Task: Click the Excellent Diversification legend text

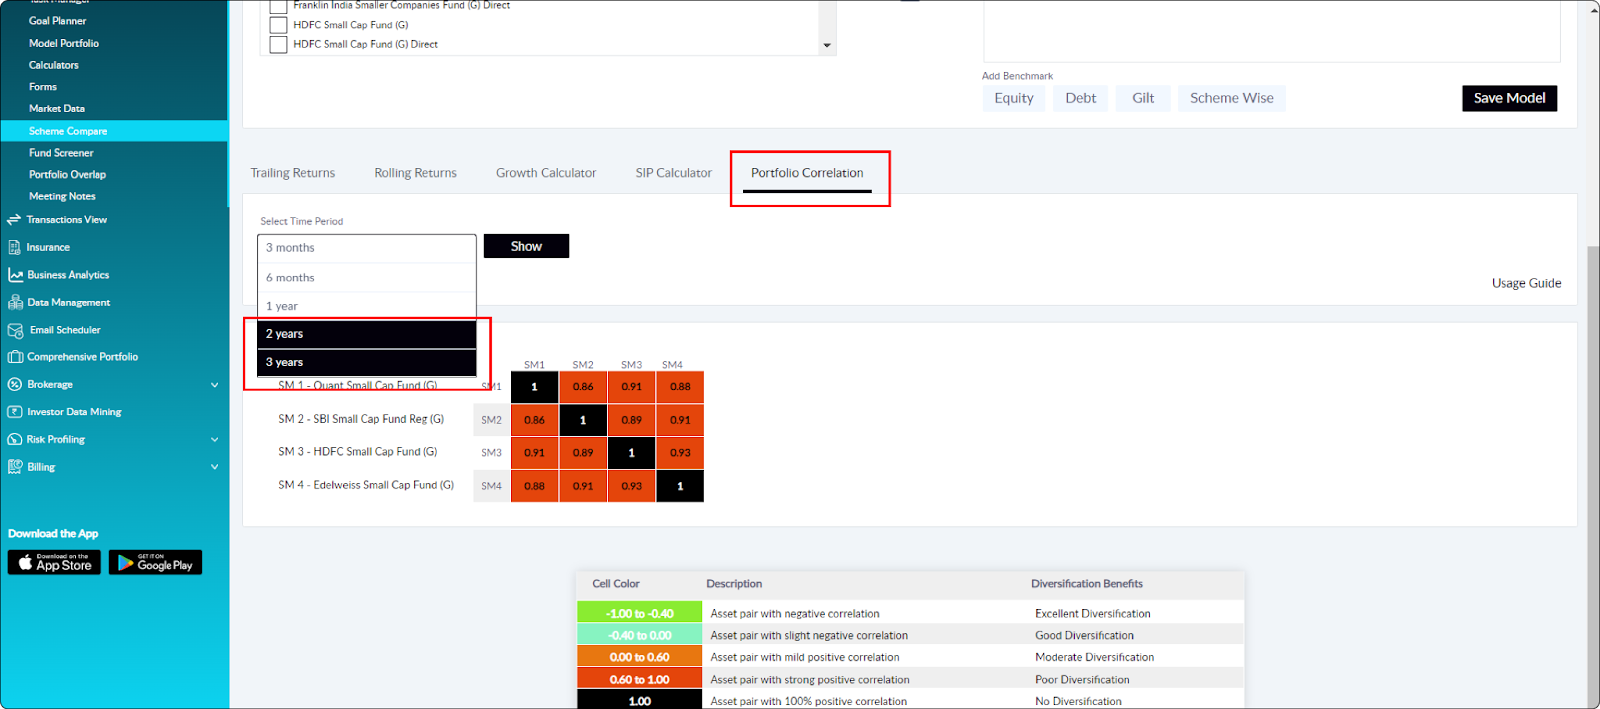Action: 1093,614
